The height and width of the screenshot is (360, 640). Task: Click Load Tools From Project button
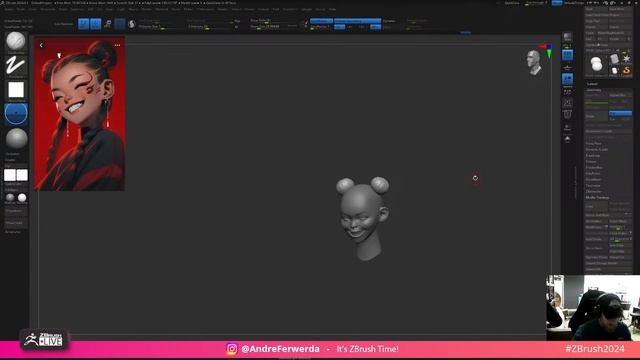coord(608,15)
